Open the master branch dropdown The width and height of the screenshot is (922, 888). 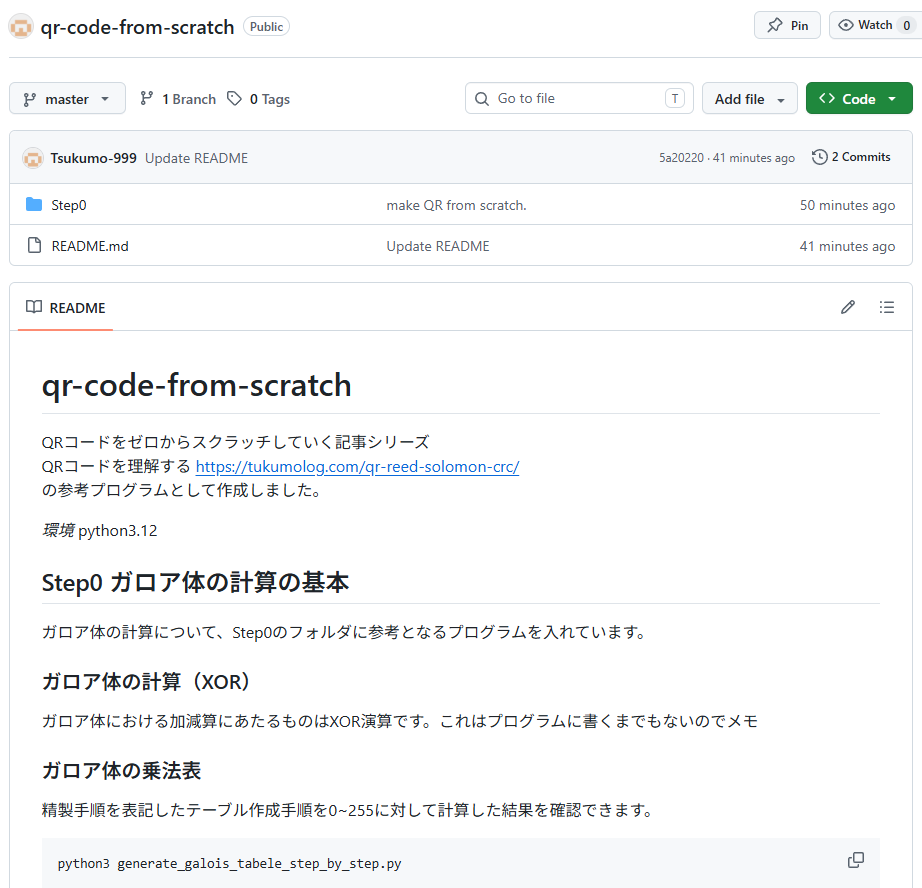point(67,99)
